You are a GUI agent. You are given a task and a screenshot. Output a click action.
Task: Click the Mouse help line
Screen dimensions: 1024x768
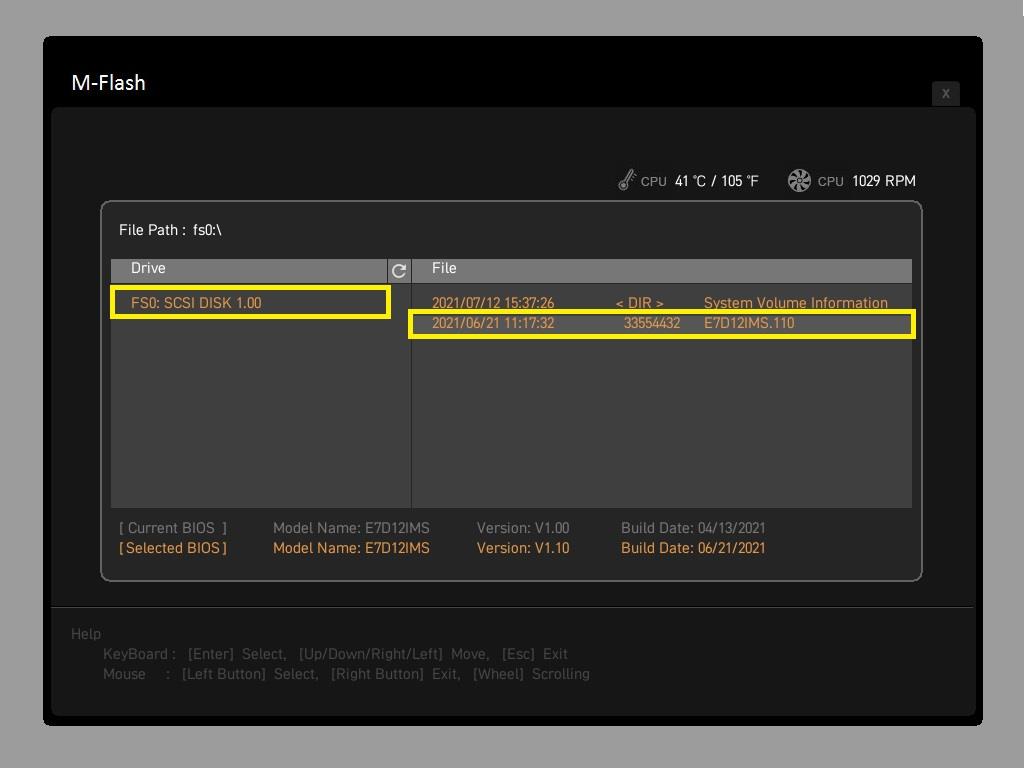(x=346, y=675)
